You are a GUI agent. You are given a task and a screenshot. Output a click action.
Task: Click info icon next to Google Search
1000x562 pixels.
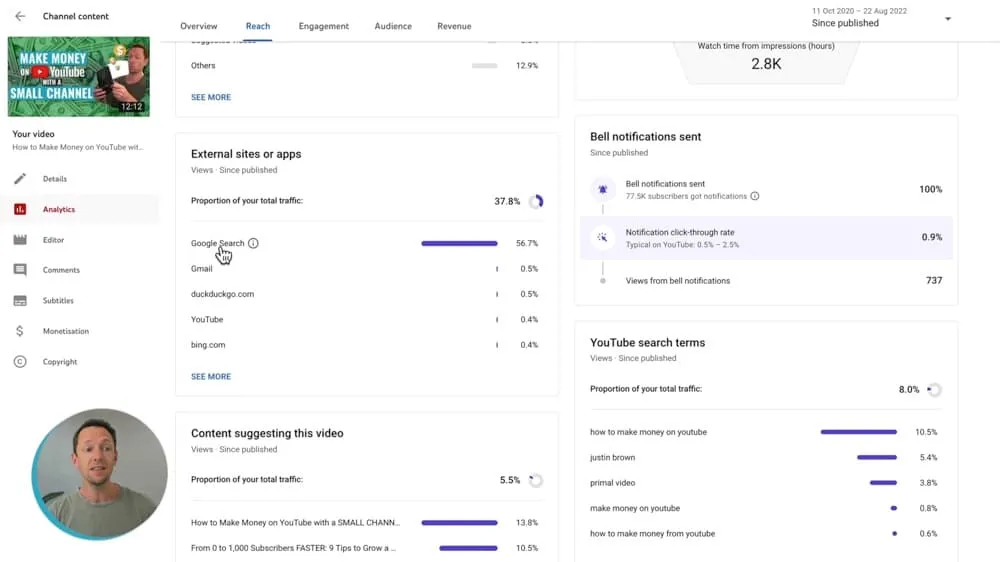[x=253, y=243]
